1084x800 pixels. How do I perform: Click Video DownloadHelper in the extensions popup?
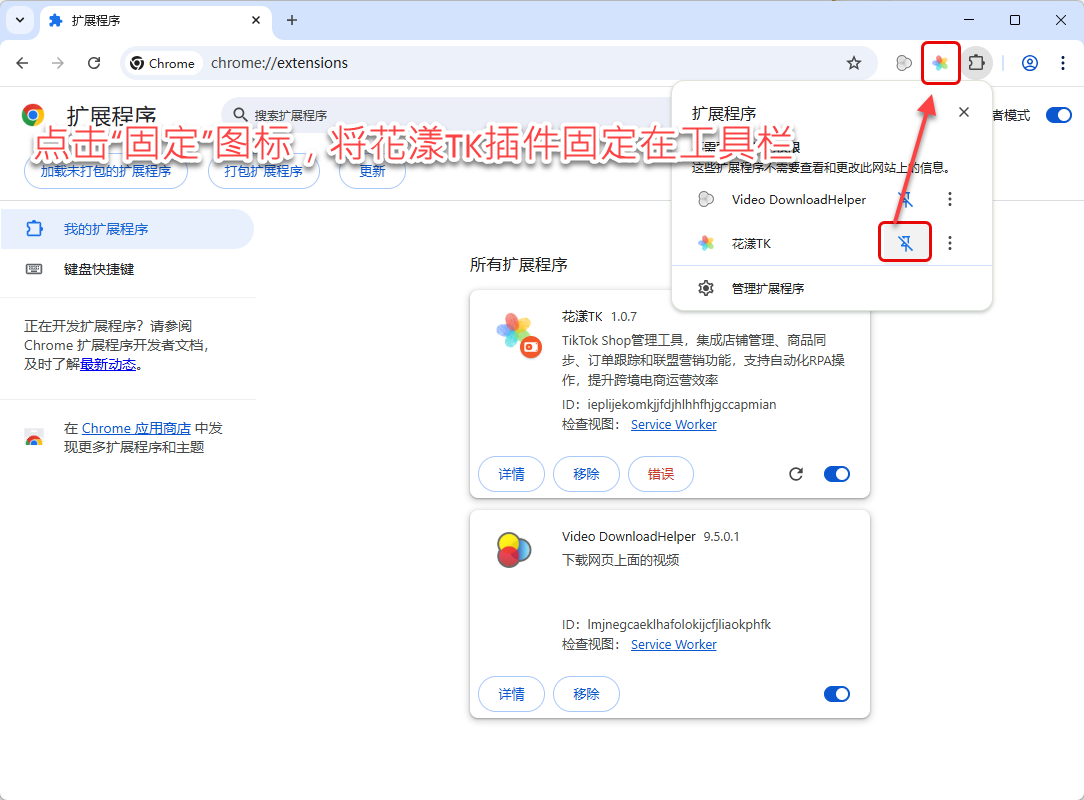[798, 200]
